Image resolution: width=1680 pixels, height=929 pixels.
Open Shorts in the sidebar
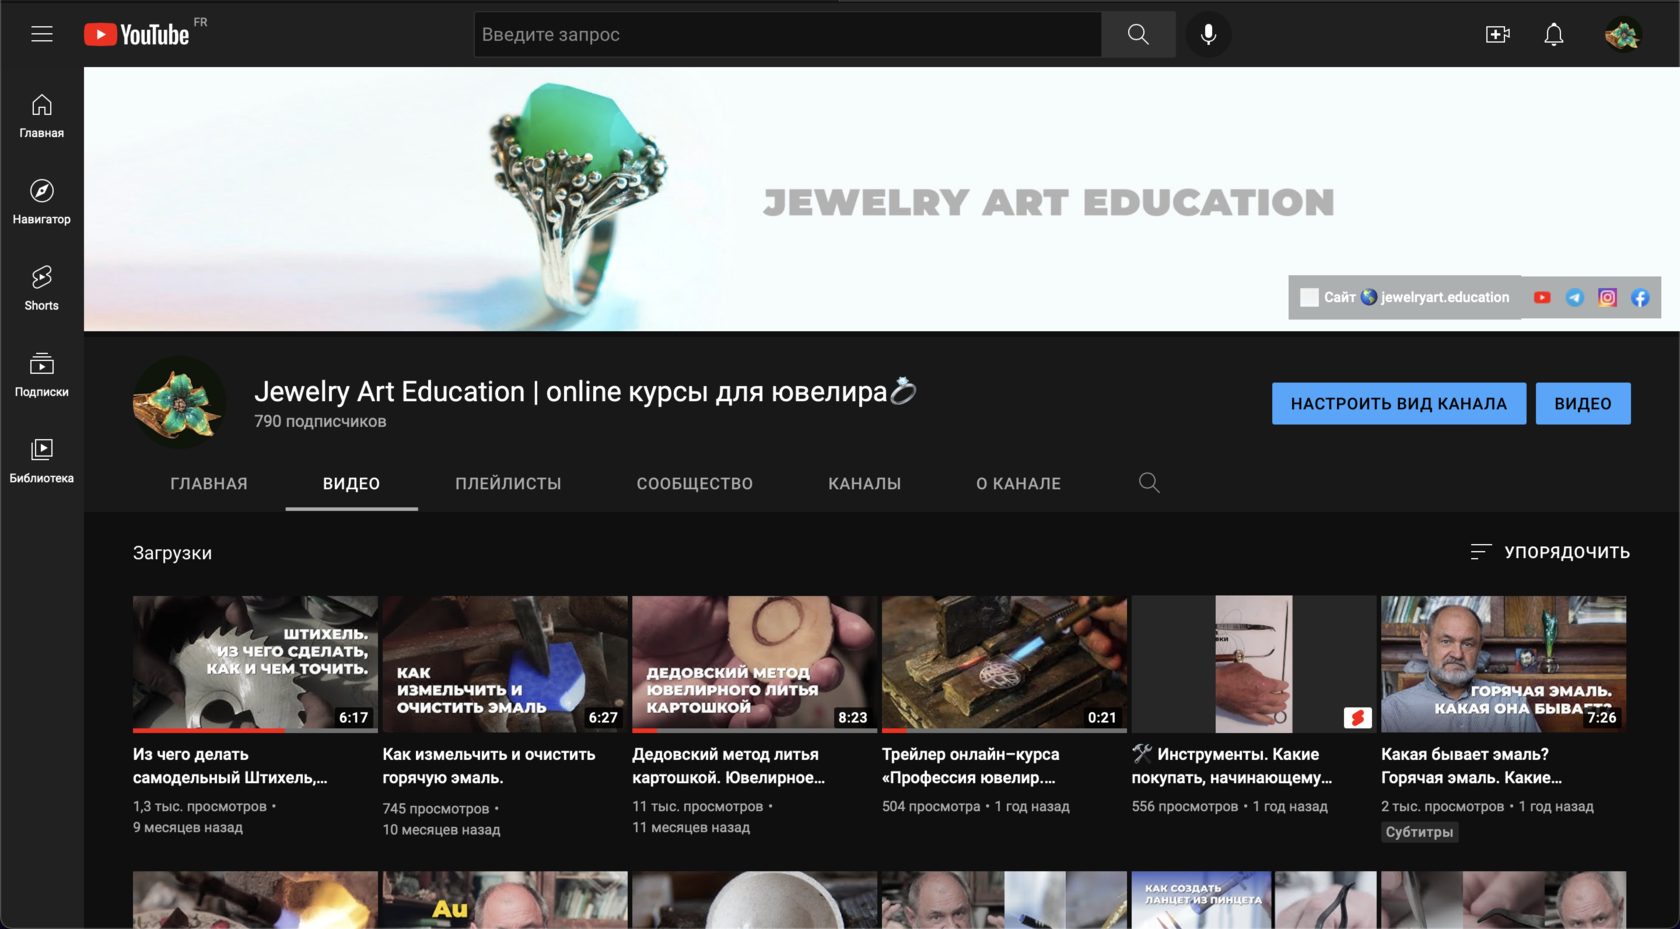pyautogui.click(x=41, y=288)
